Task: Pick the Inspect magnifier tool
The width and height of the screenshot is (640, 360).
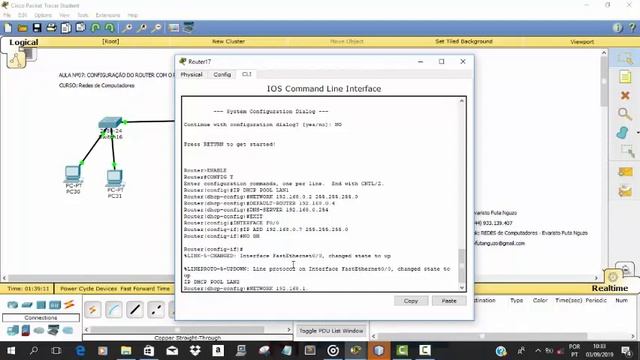Action: tap(624, 114)
